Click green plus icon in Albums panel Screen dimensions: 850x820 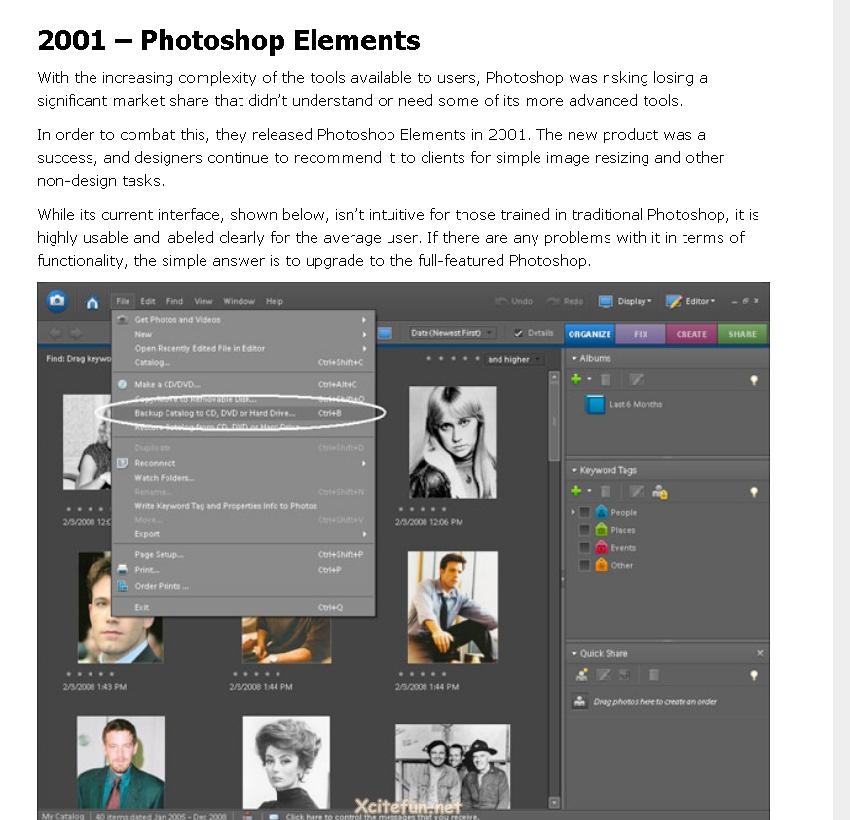click(x=576, y=379)
